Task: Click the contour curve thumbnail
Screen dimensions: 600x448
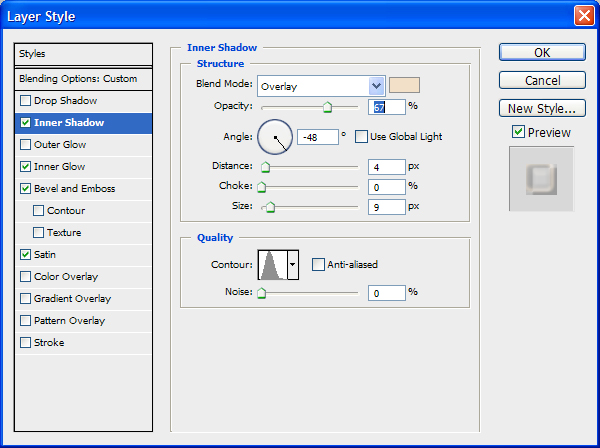Action: [x=273, y=265]
